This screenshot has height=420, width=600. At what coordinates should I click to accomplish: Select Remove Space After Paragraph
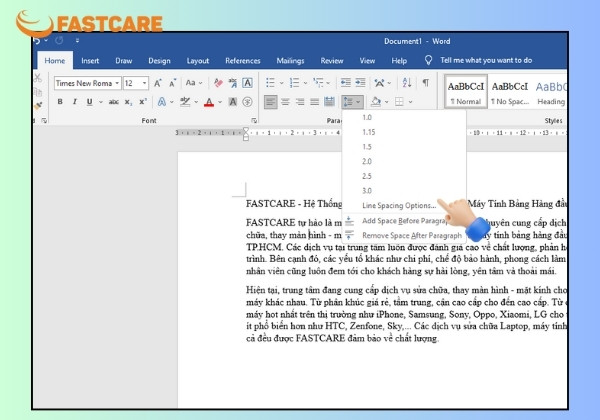[x=404, y=235]
